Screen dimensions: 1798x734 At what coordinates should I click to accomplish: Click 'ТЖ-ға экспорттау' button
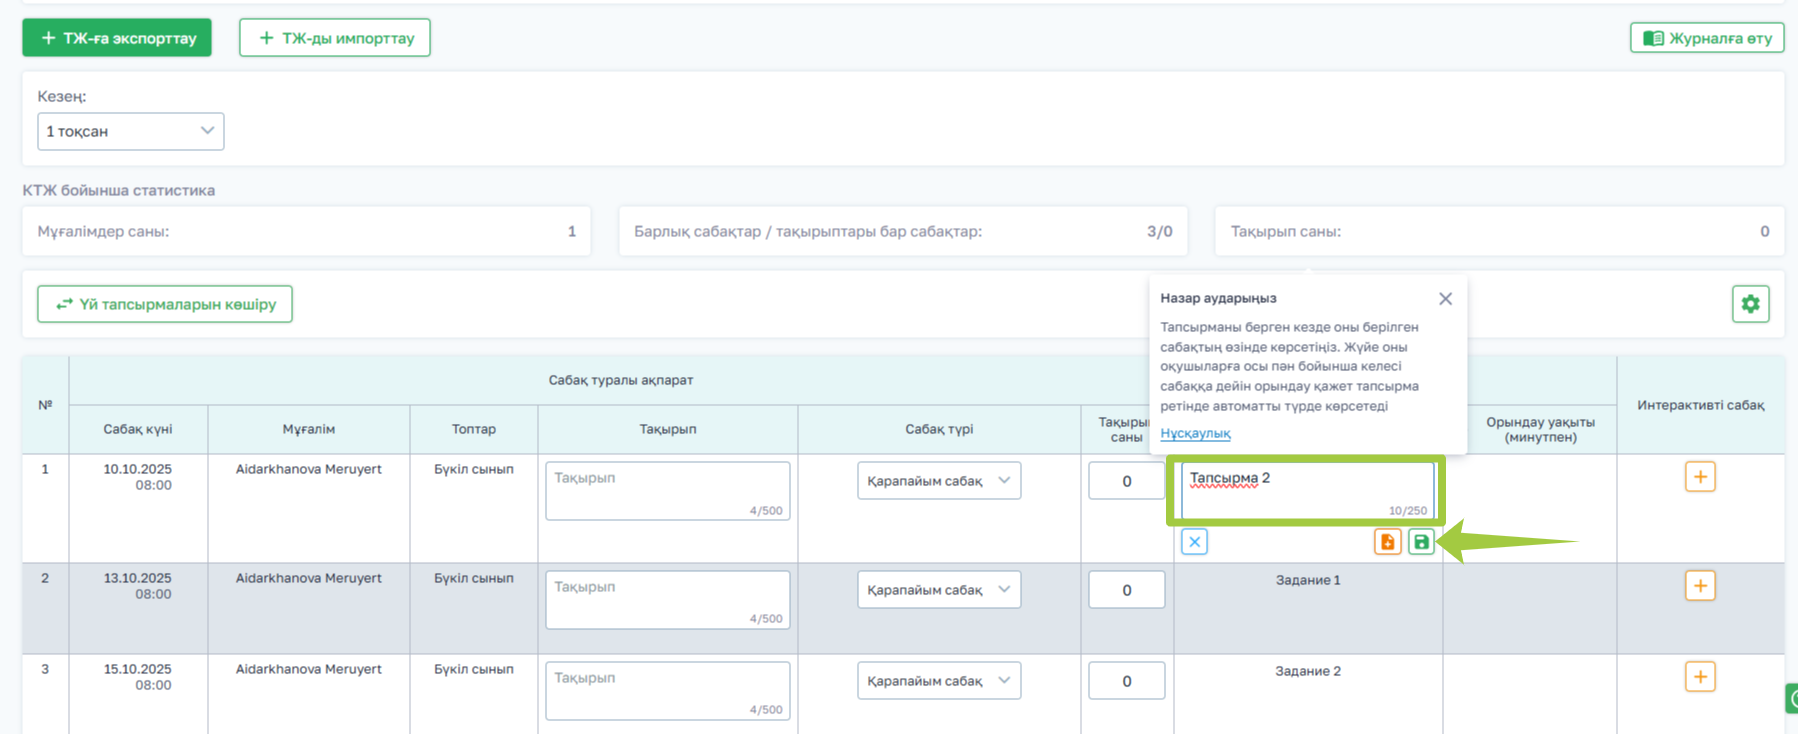click(117, 38)
